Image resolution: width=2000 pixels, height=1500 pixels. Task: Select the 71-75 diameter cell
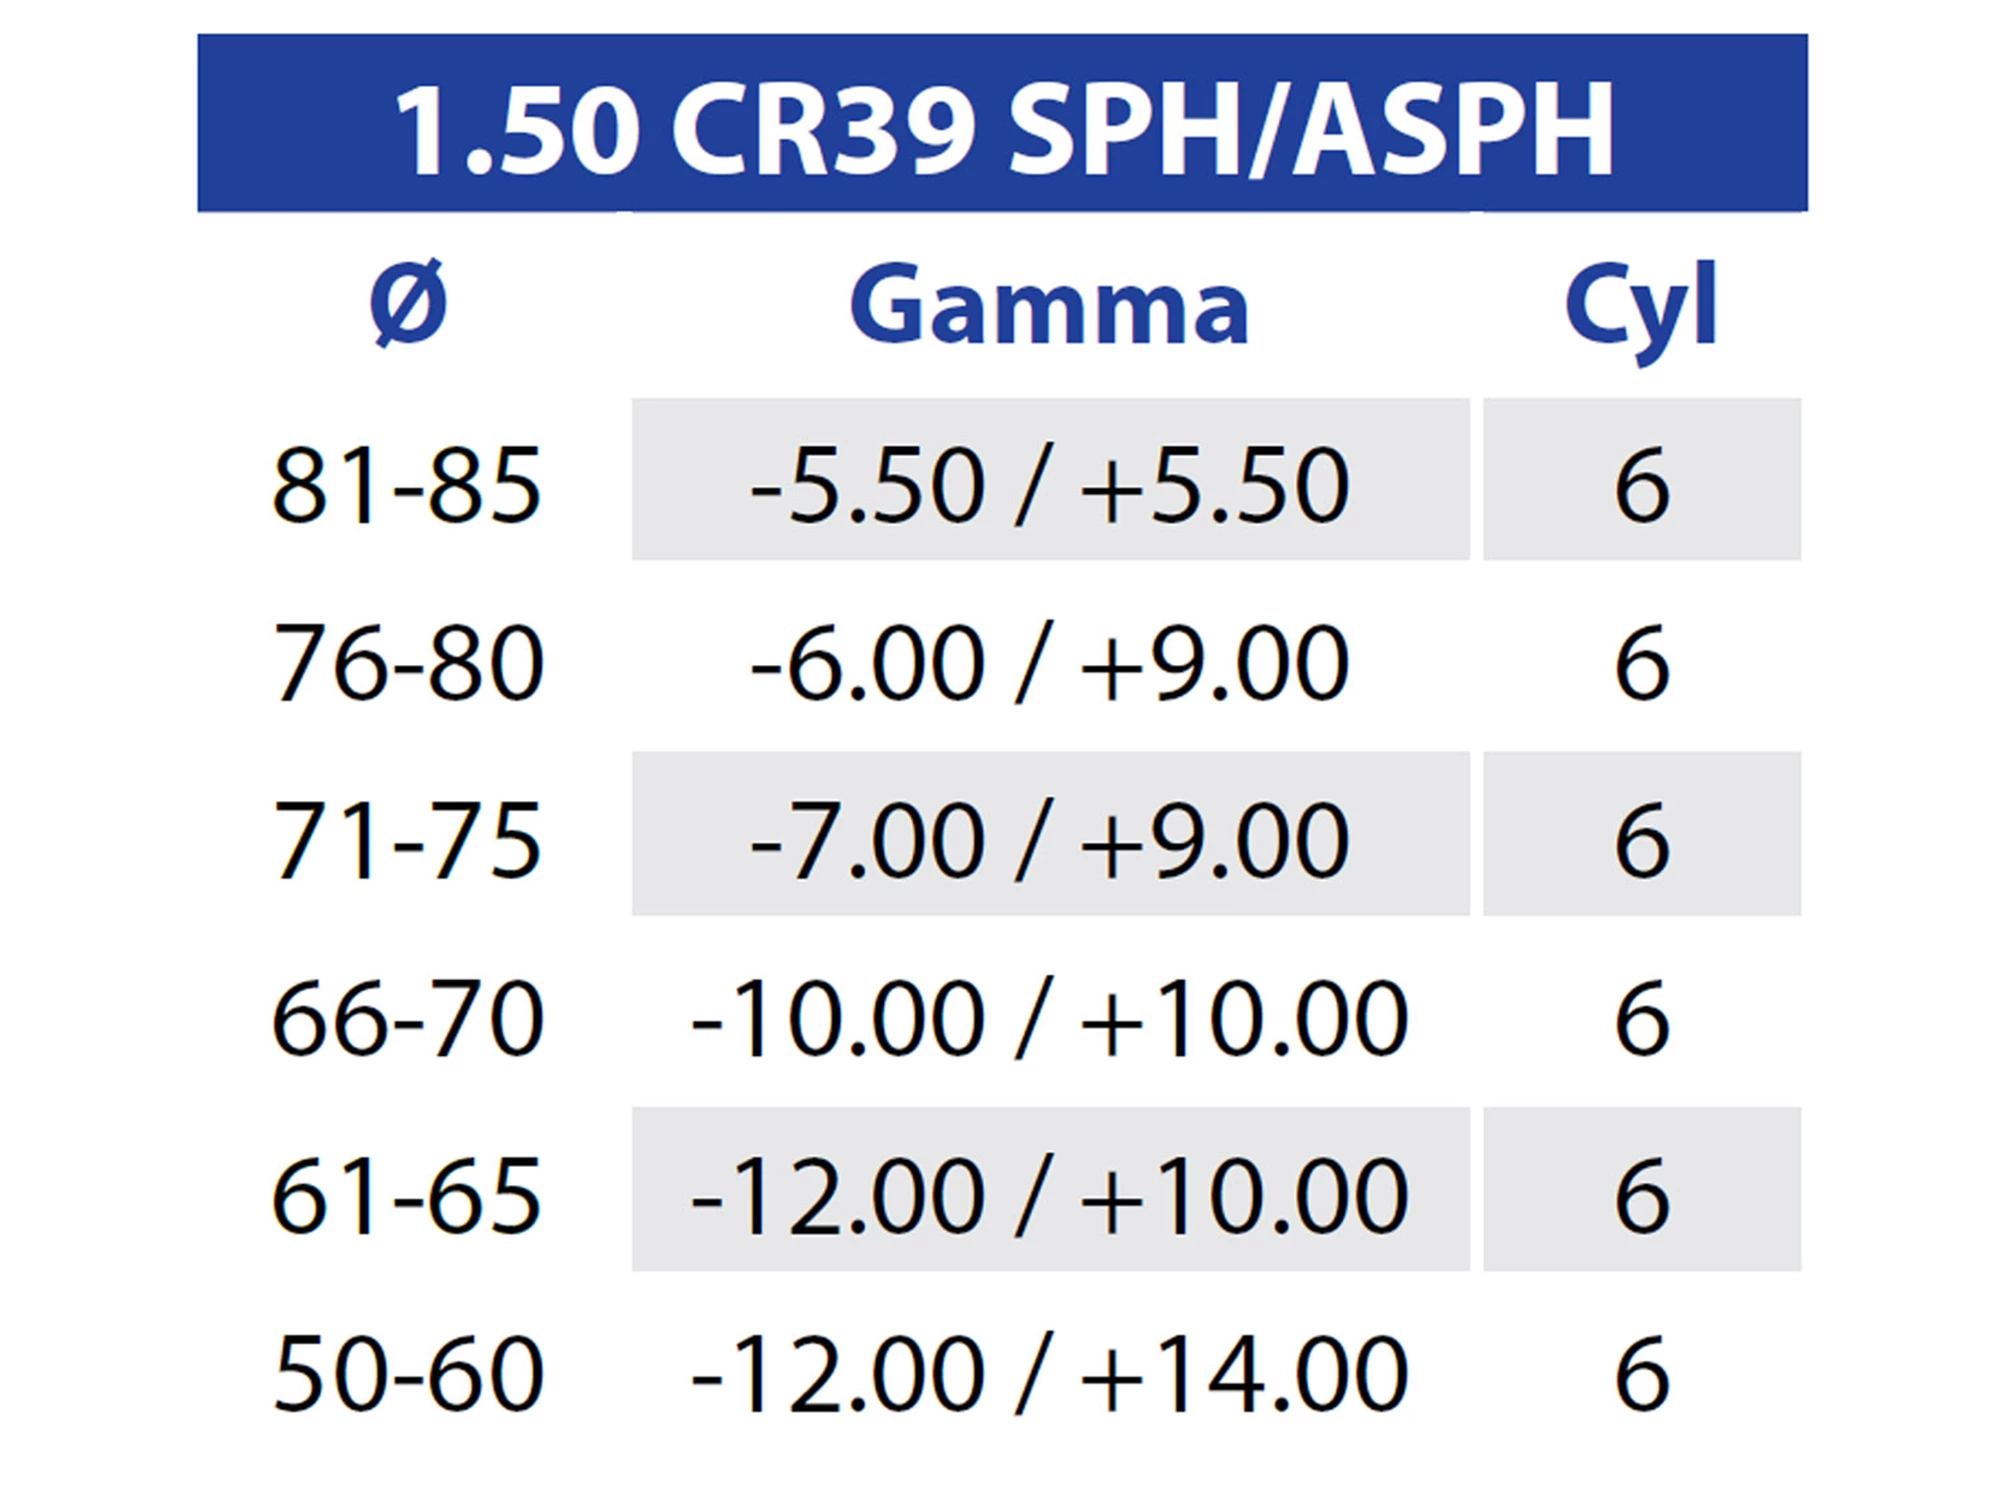point(407,840)
